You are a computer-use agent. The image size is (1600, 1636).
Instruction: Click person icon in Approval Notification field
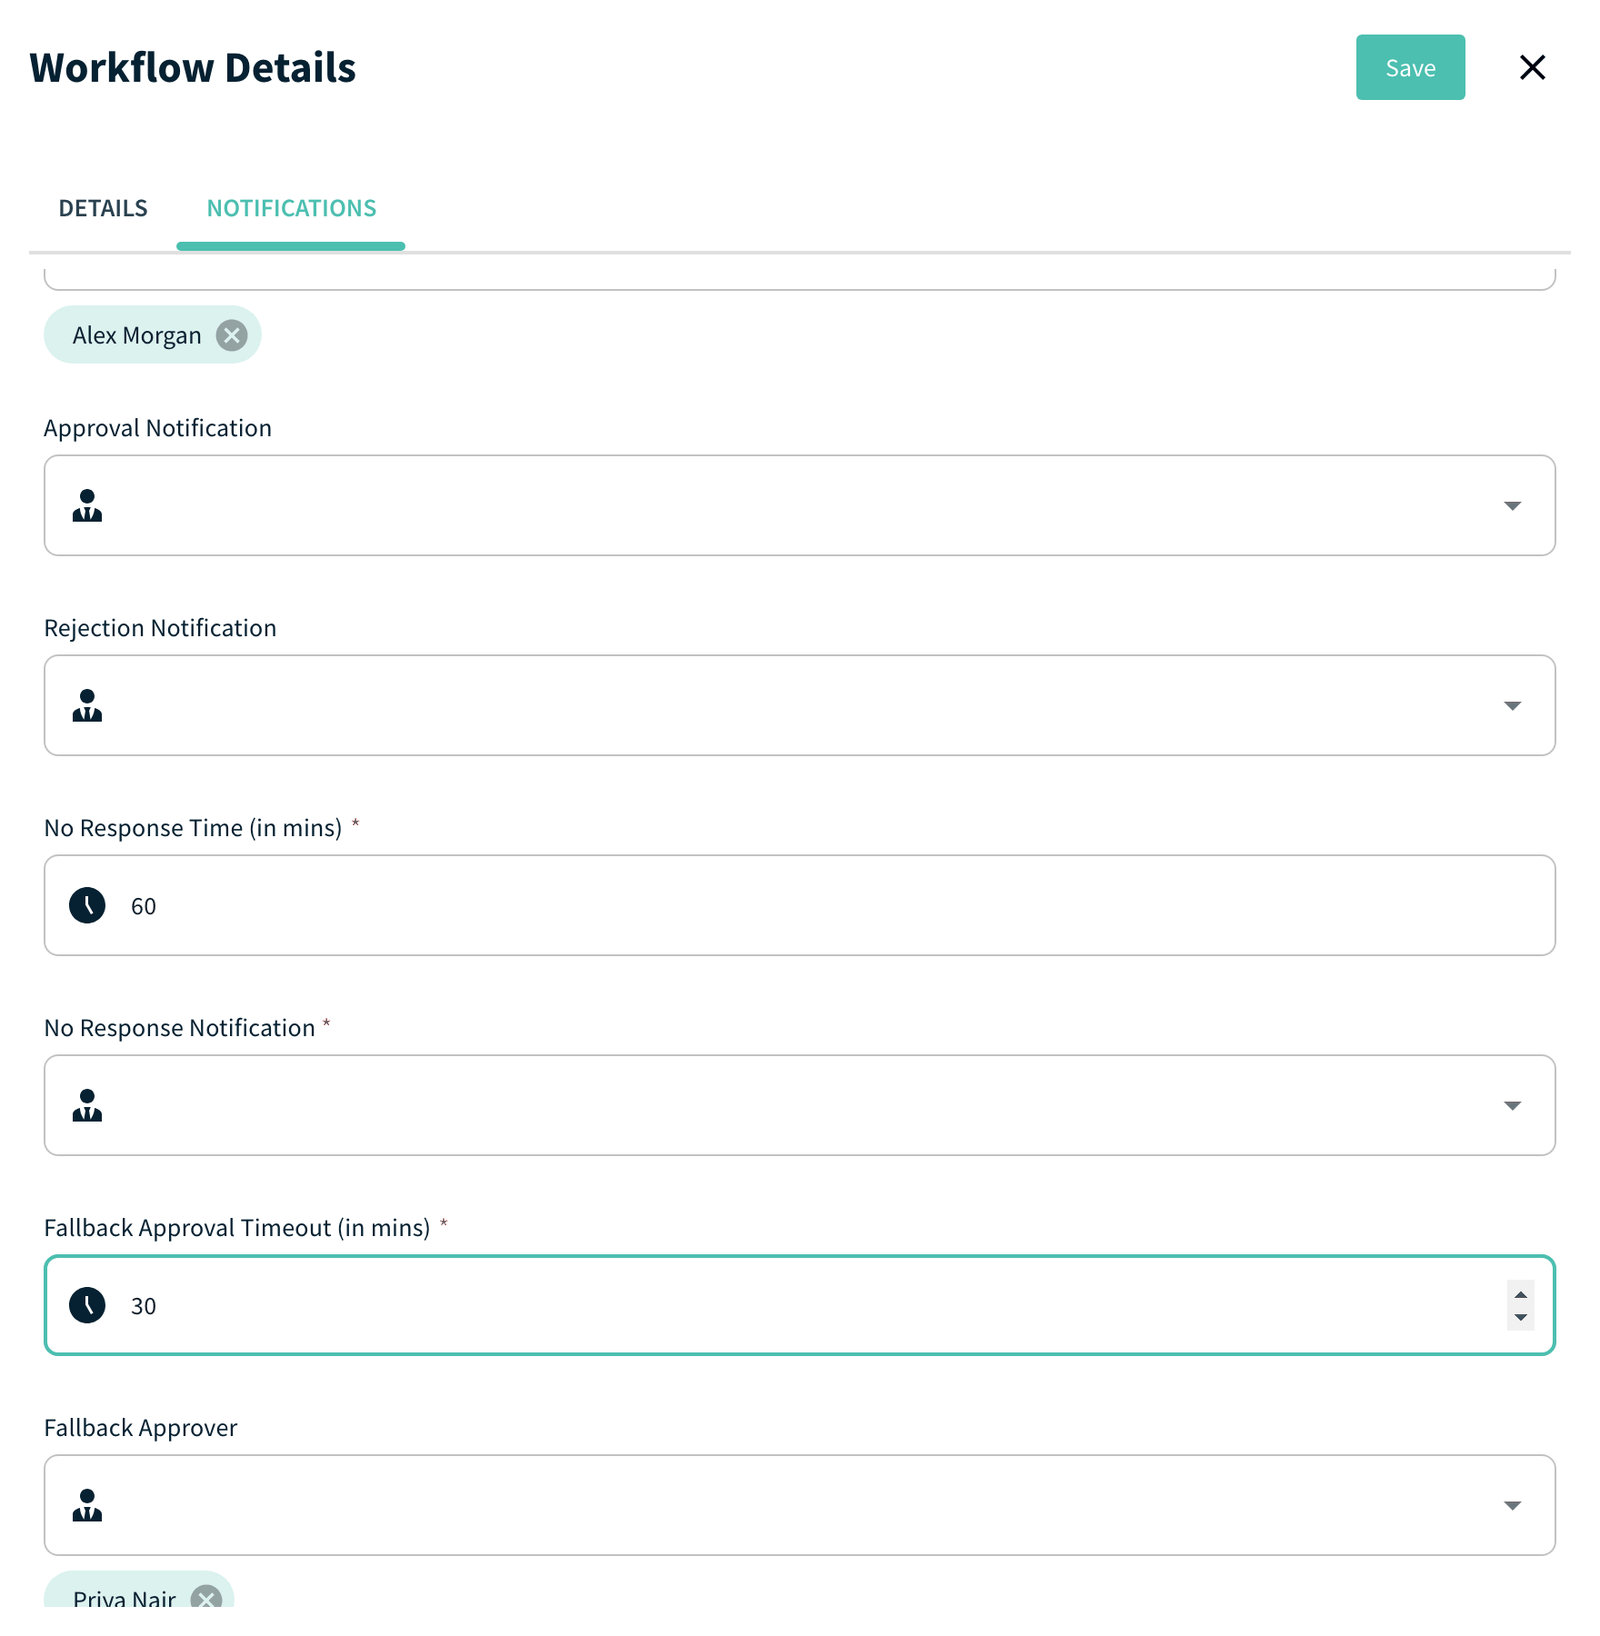87,505
